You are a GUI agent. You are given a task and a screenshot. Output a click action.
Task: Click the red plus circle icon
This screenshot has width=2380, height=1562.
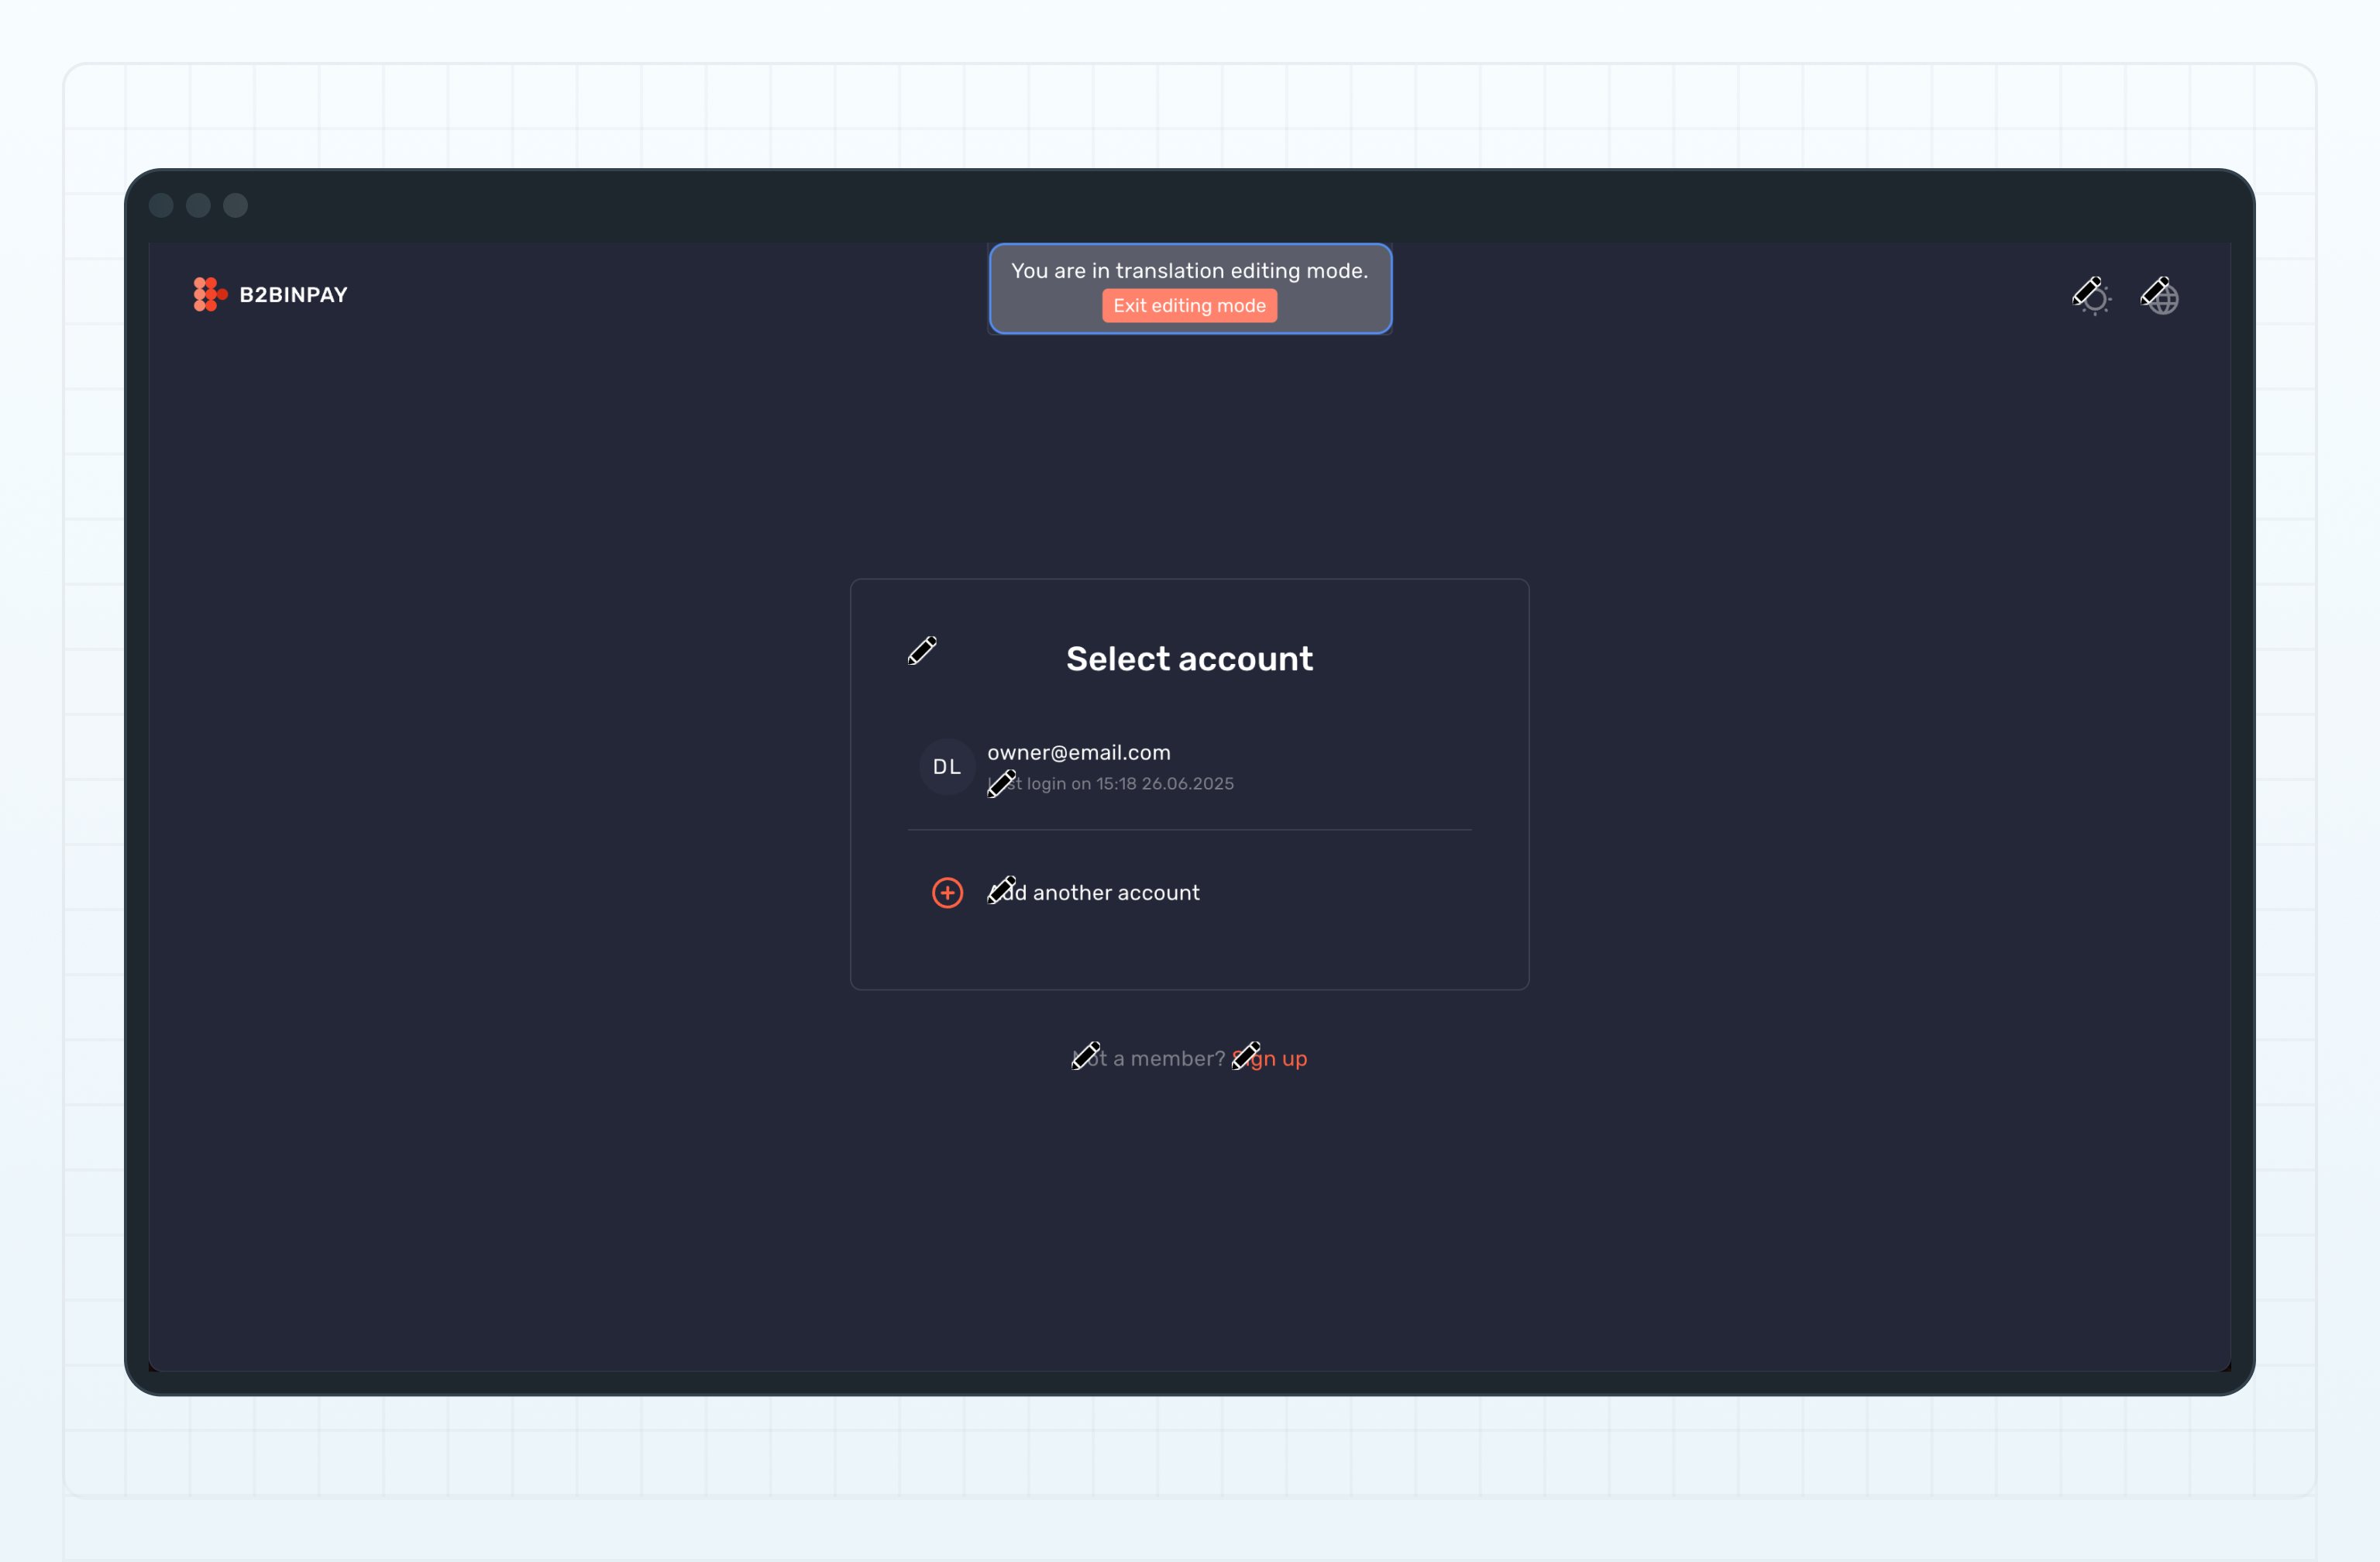(x=947, y=892)
